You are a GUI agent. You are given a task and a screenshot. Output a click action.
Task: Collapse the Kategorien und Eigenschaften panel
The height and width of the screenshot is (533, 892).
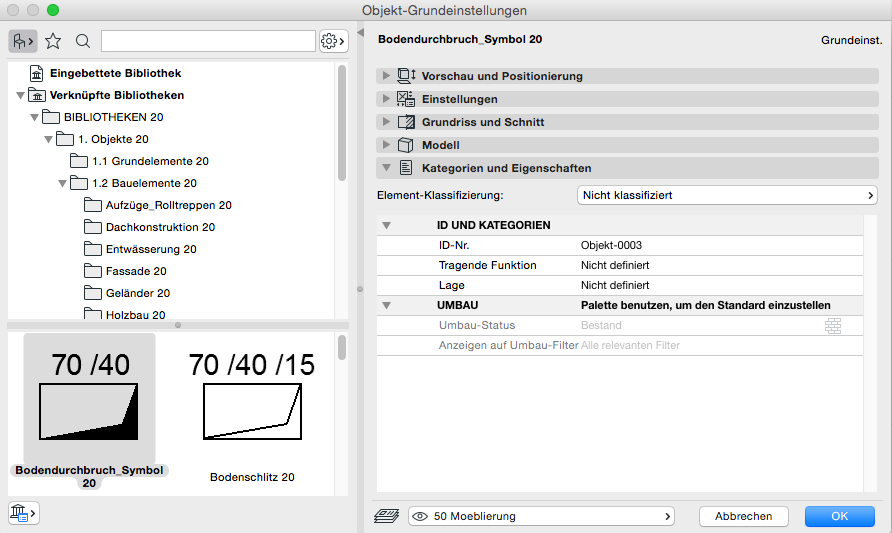[385, 168]
